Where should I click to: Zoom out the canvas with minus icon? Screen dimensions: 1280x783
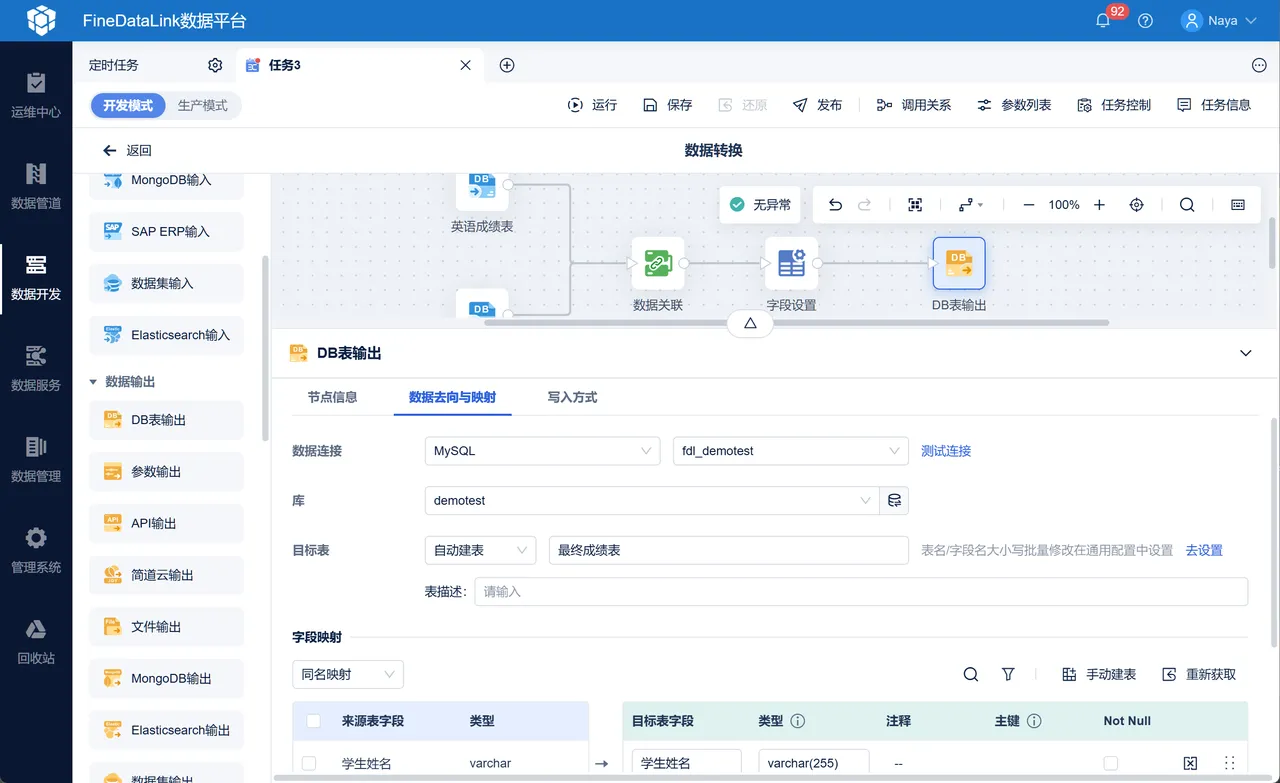coord(1028,205)
